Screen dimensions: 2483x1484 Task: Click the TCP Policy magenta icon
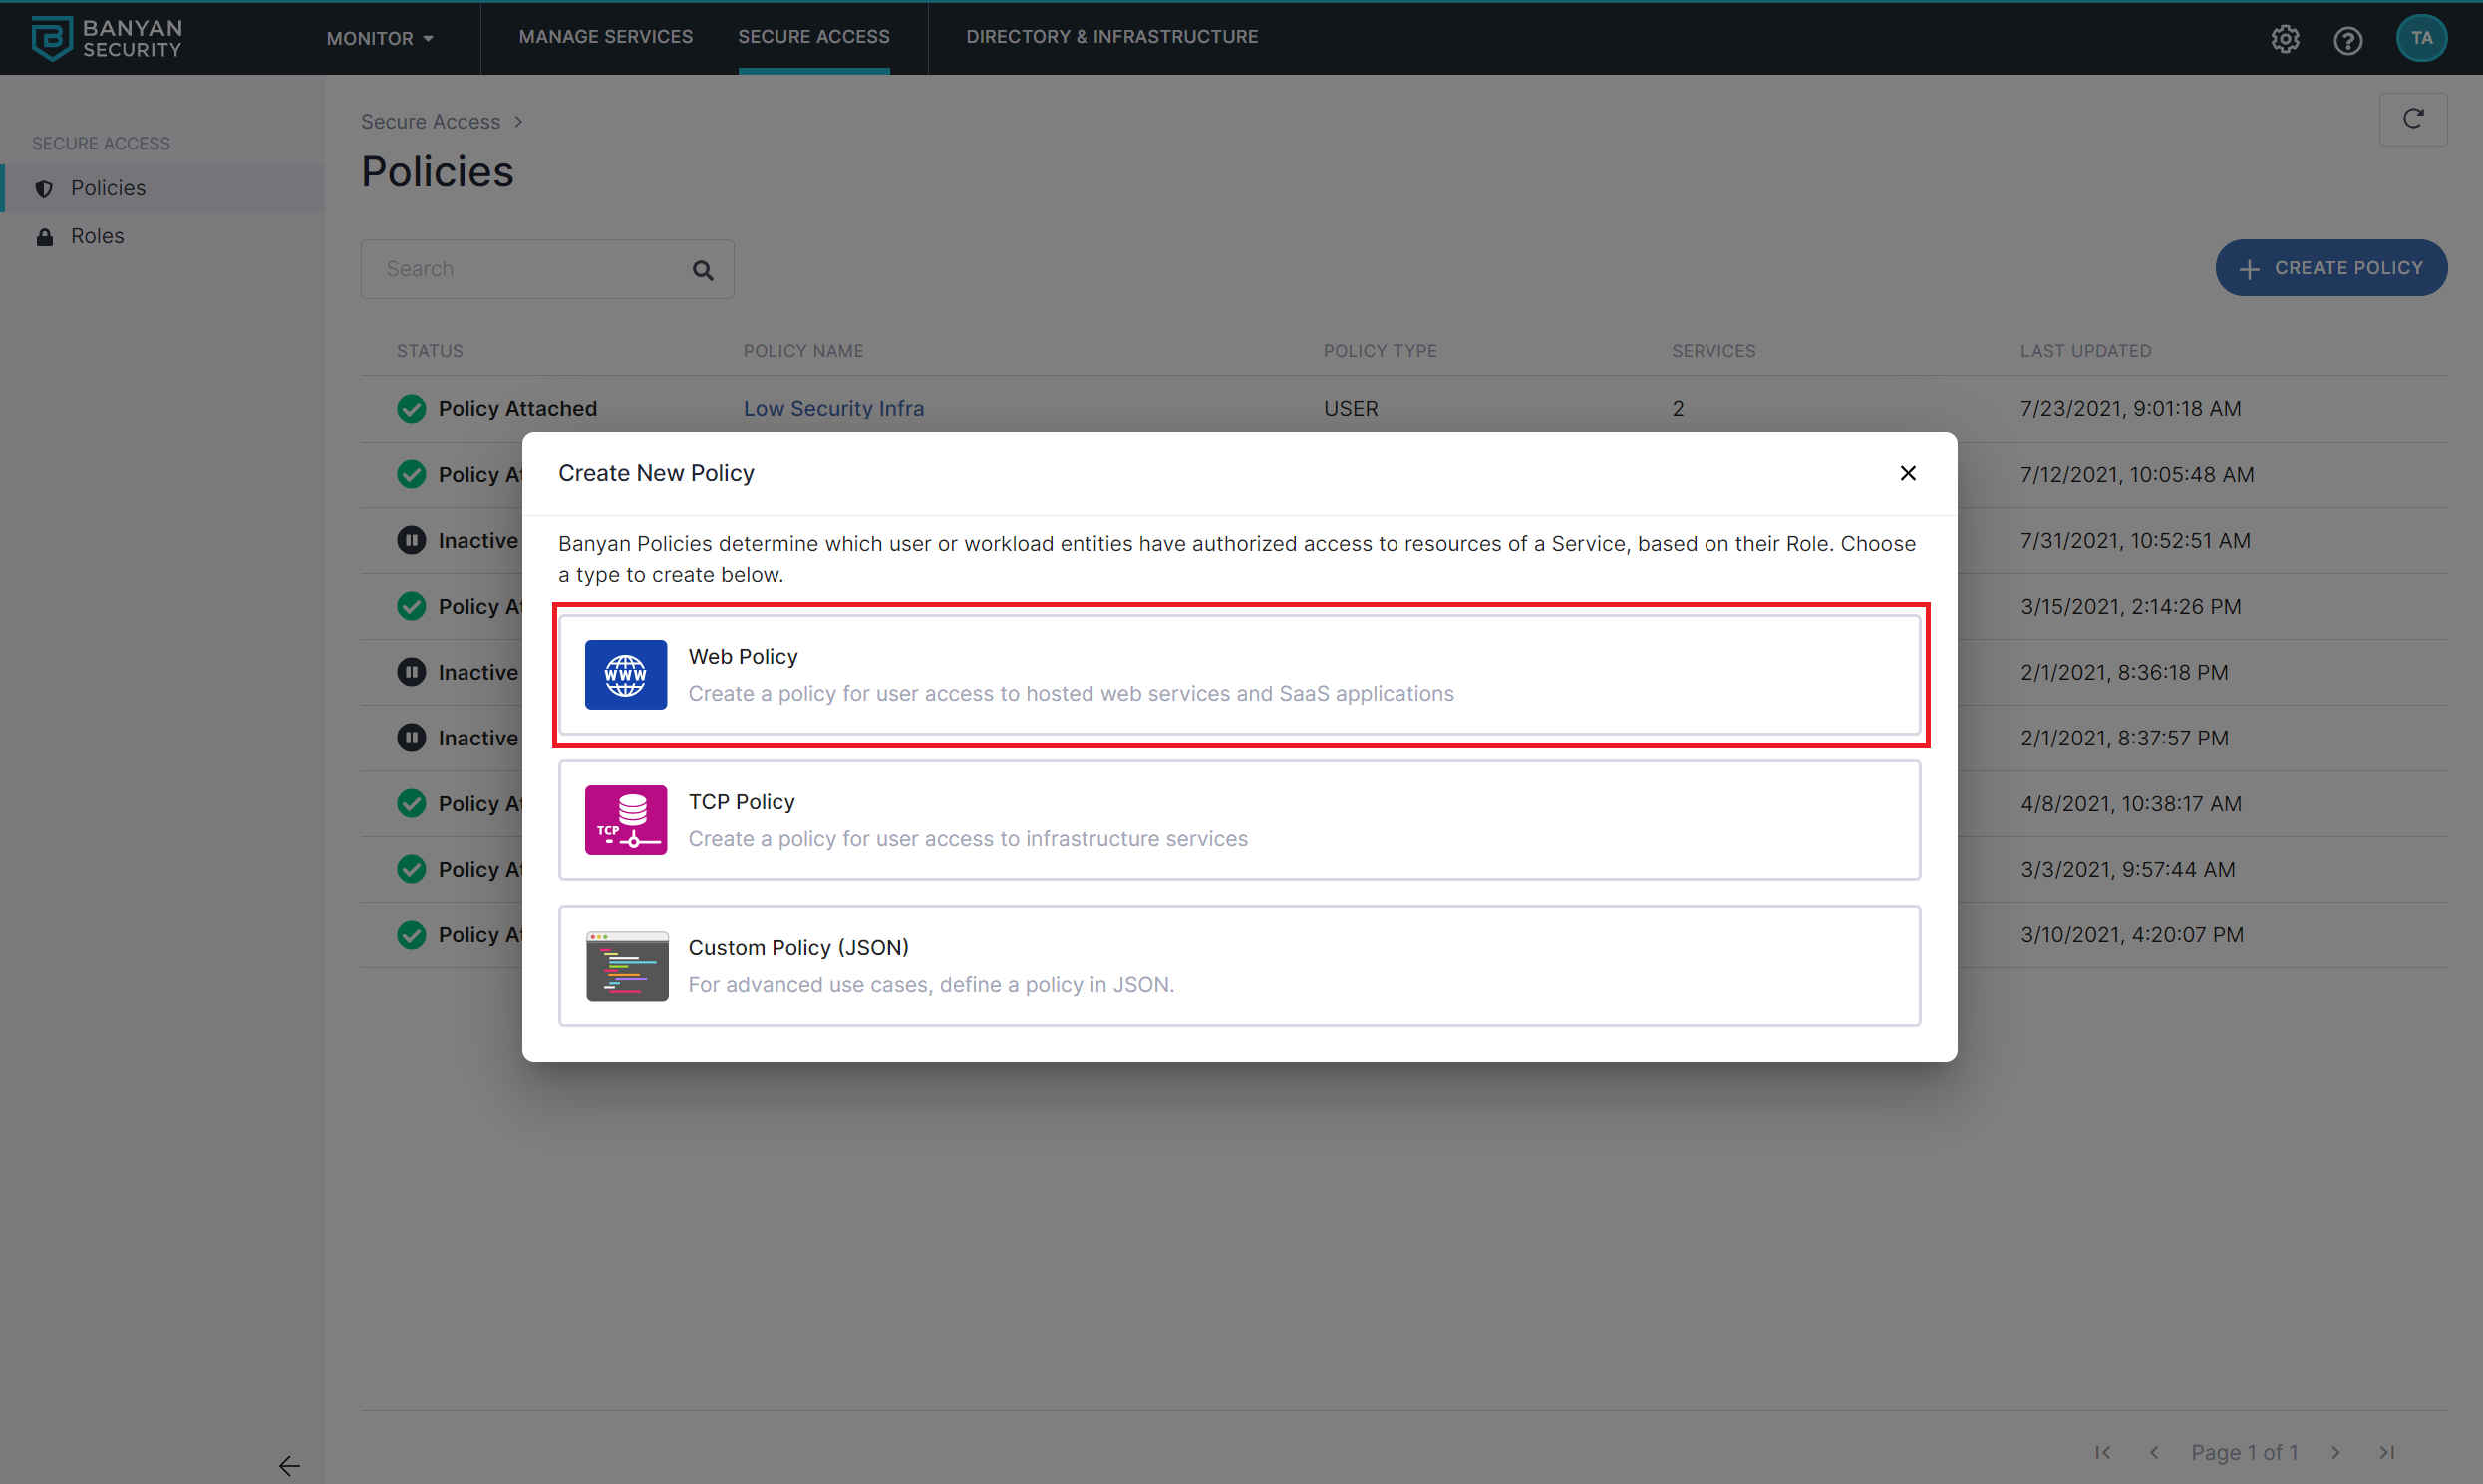click(x=625, y=820)
